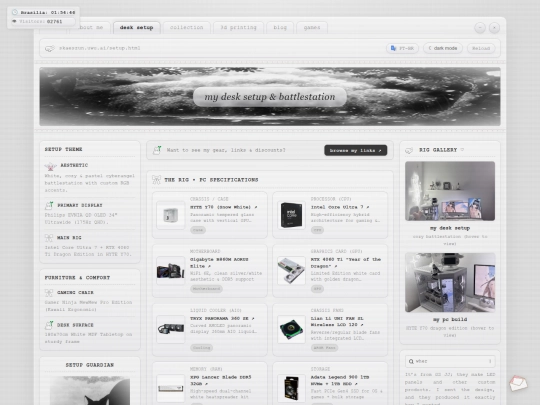Click the my pc build caption

tap(450, 319)
